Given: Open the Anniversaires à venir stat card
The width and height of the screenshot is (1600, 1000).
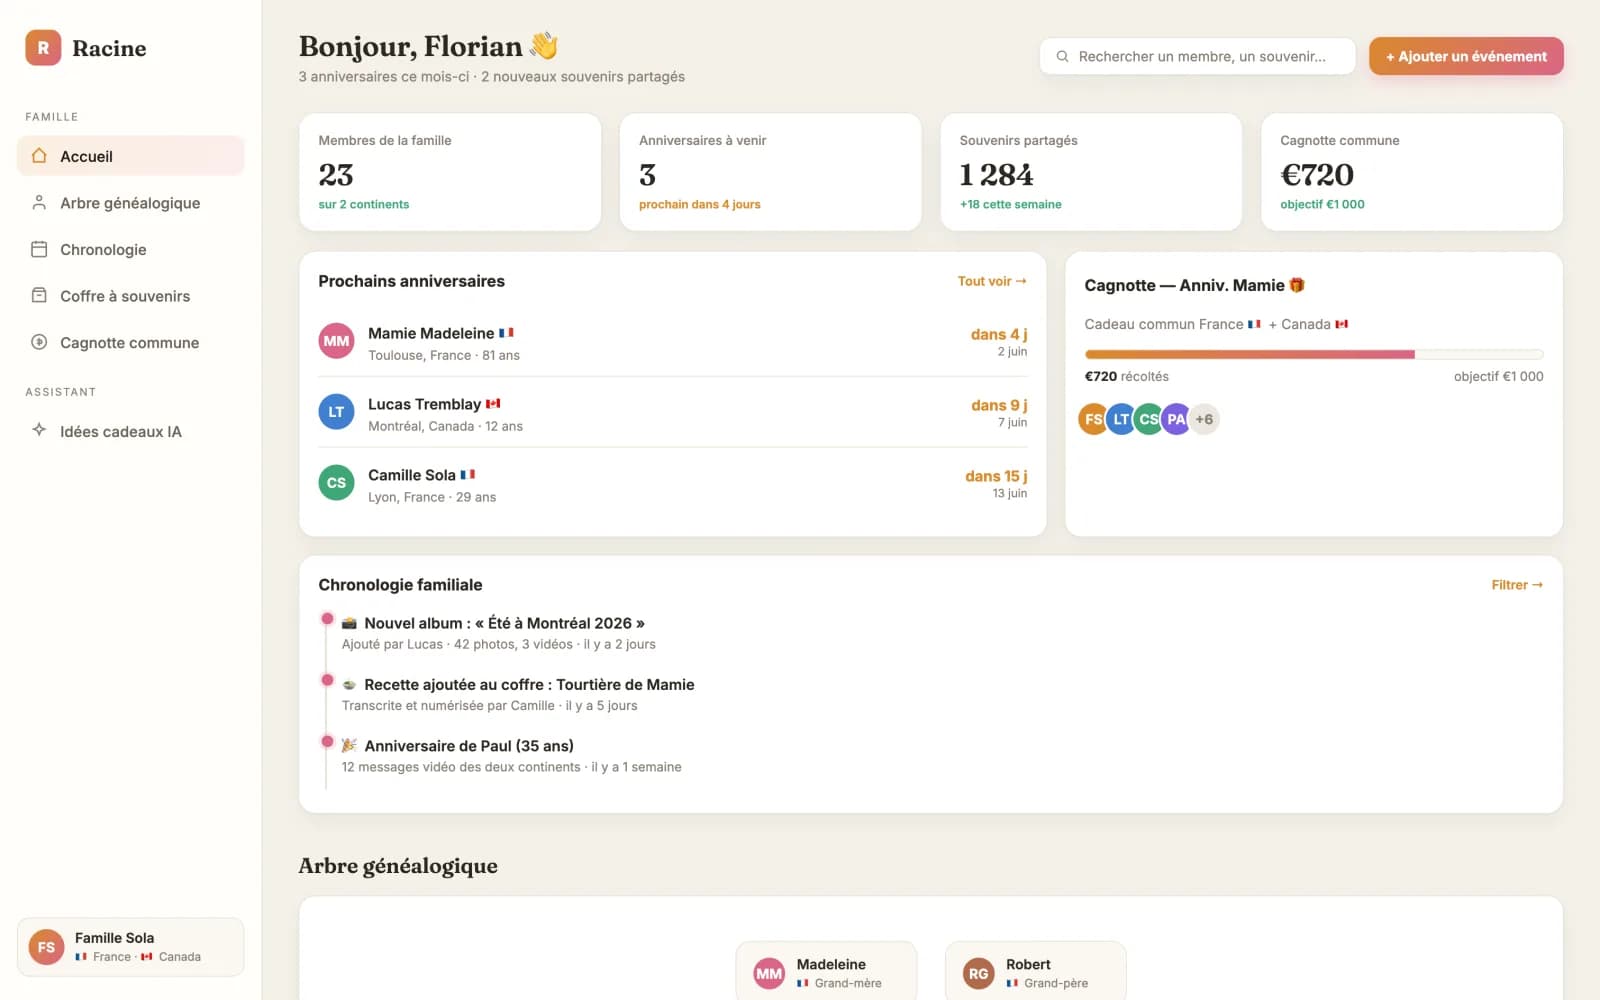Looking at the screenshot, I should point(770,172).
